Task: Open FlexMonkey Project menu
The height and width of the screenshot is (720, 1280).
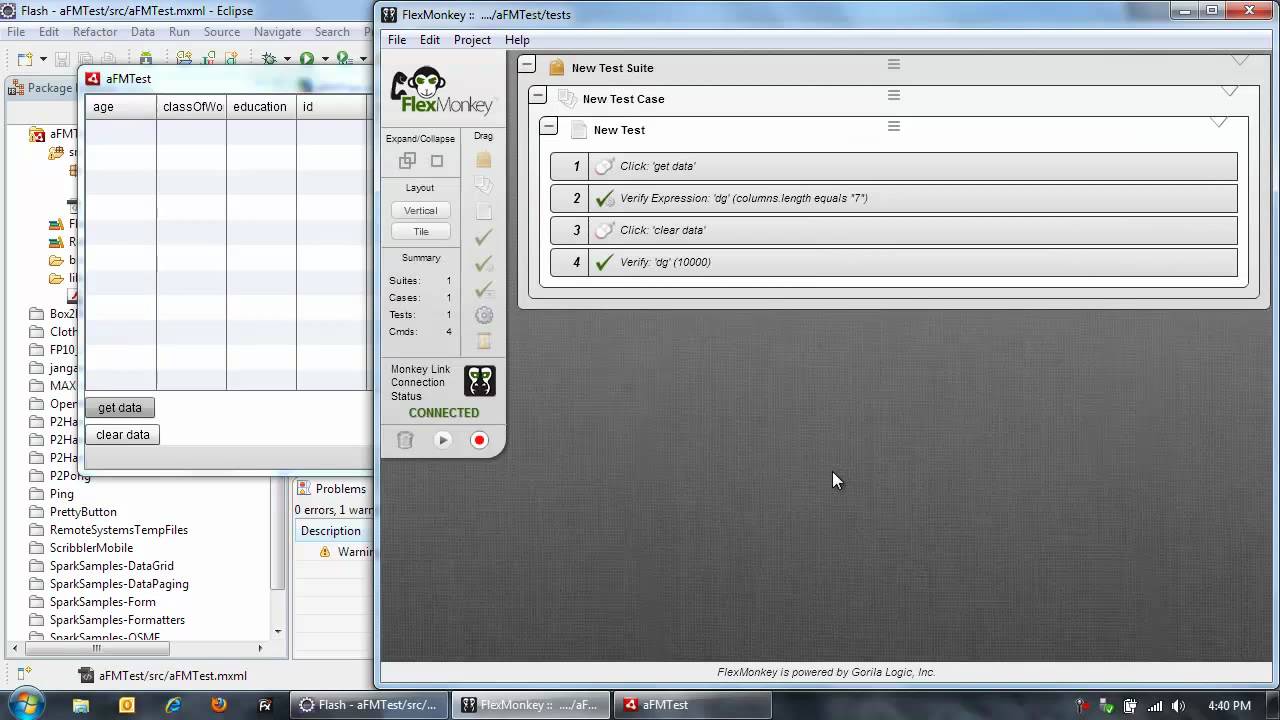Action: (472, 40)
